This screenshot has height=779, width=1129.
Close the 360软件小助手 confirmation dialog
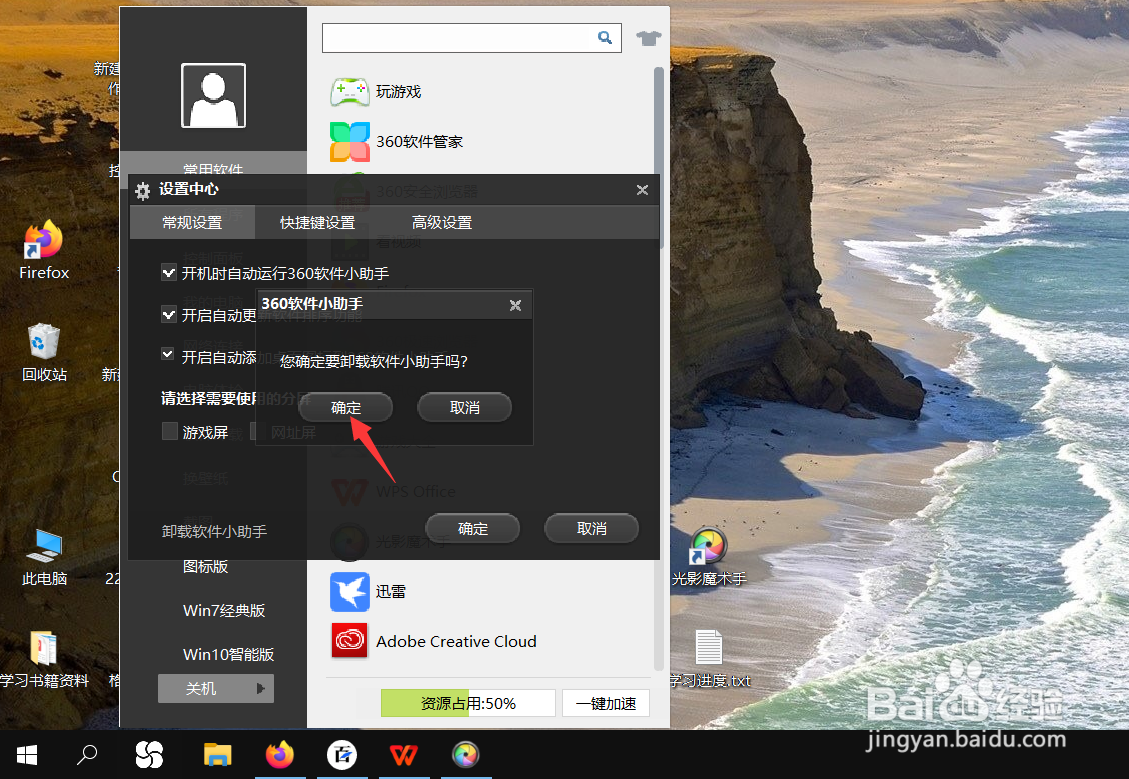[516, 305]
